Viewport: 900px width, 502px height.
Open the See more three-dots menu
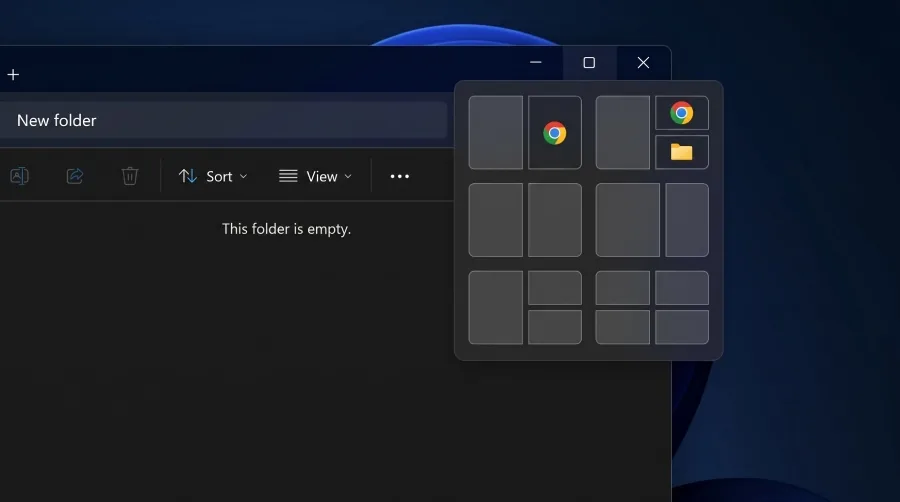[x=399, y=176]
